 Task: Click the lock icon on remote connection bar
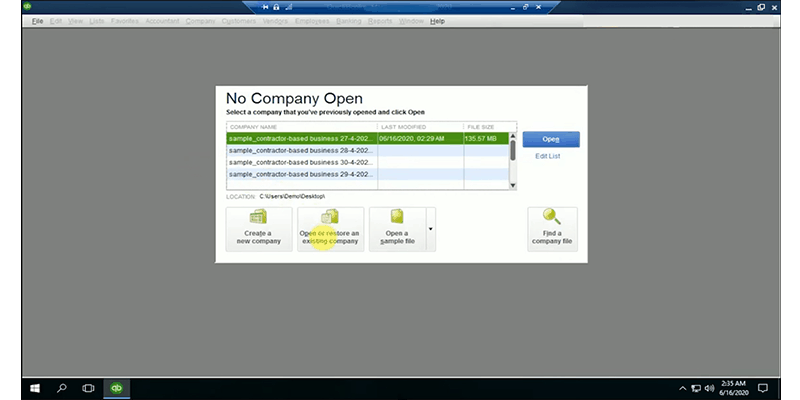point(277,7)
